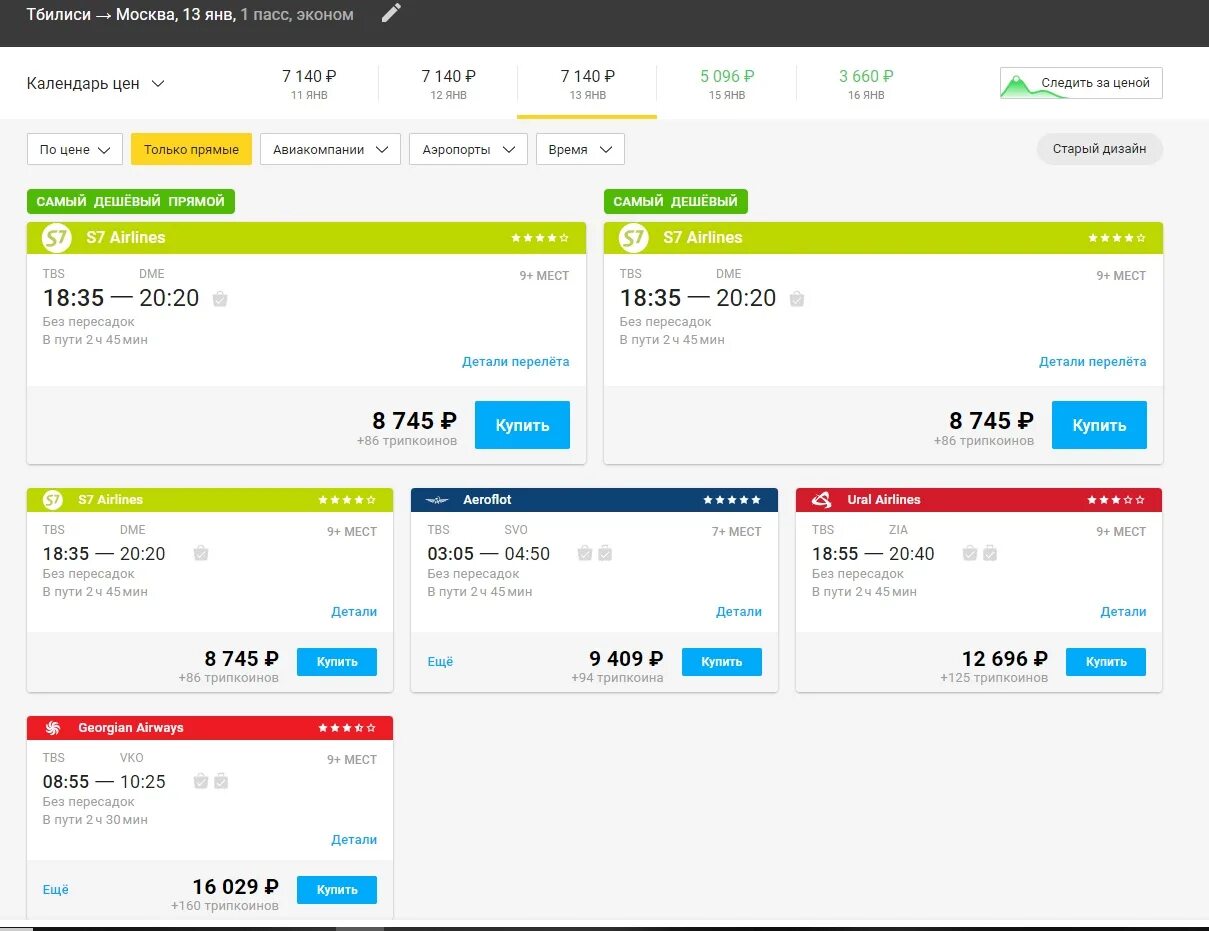Image resolution: width=1209 pixels, height=931 pixels.
Task: Buy the 'Самый дешёвый' S7 ticket
Action: pos(1099,425)
